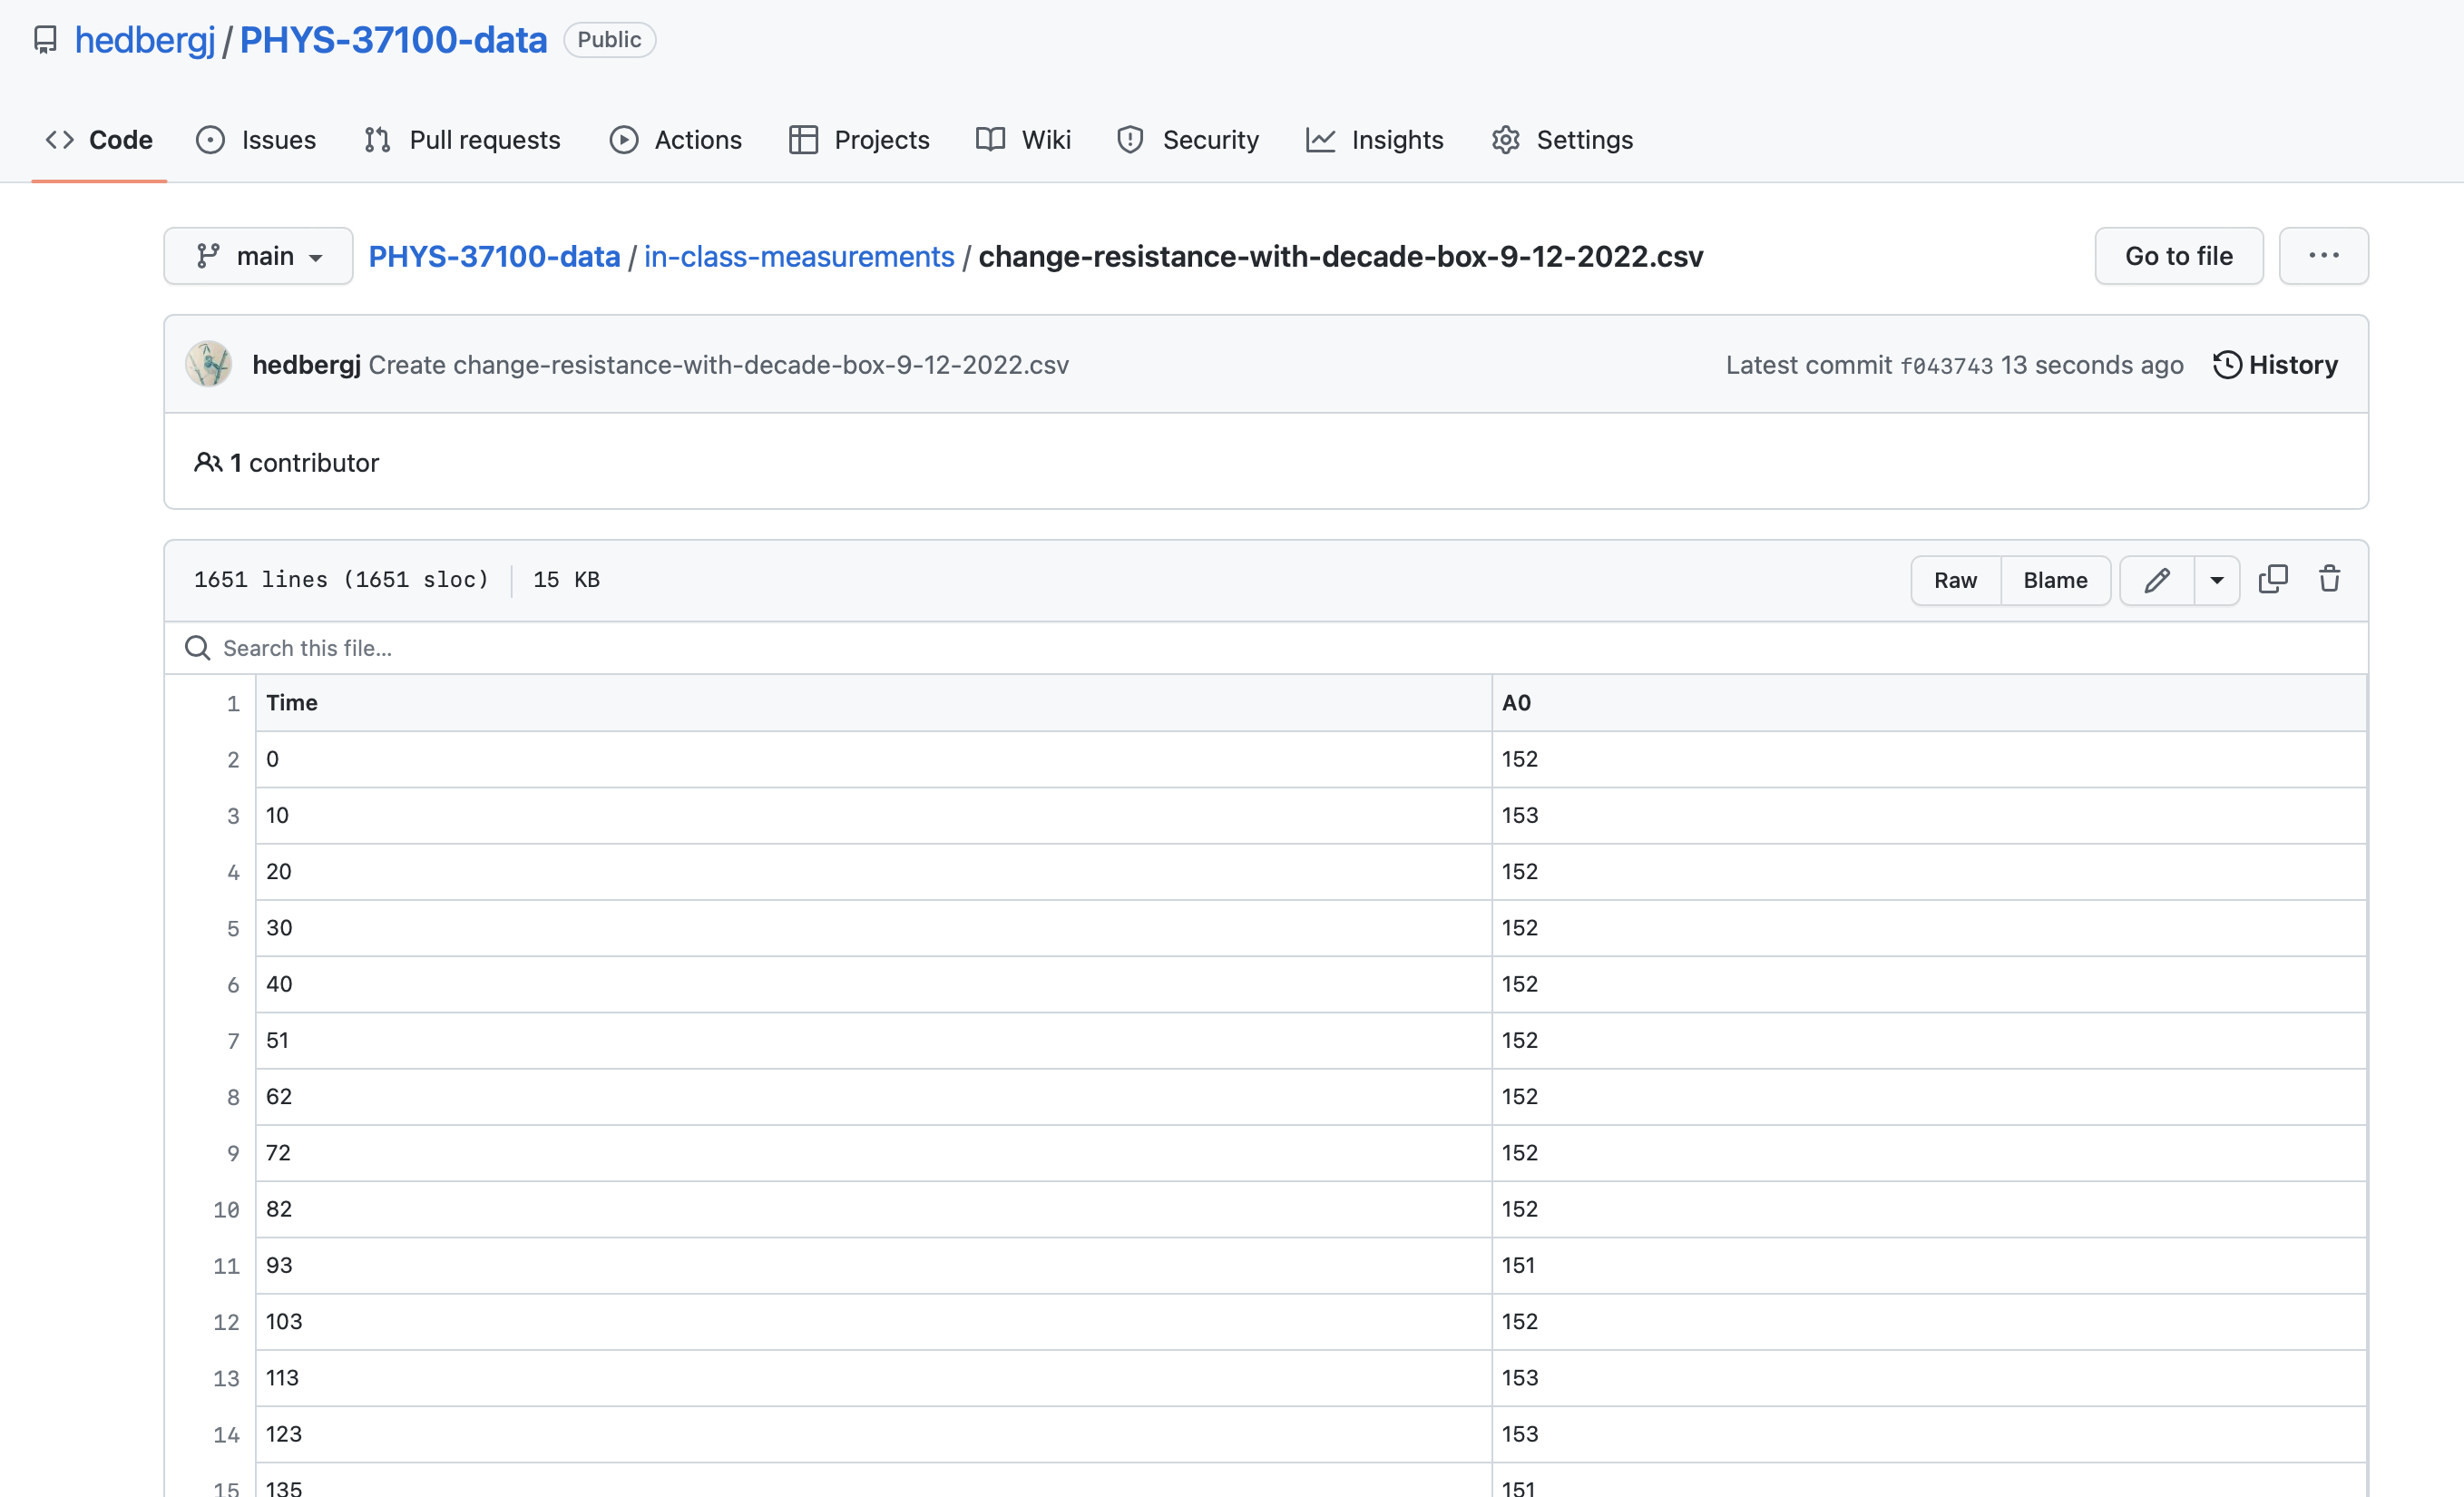2464x1497 pixels.
Task: Click the Time cell reading 72
Action: click(x=873, y=1153)
